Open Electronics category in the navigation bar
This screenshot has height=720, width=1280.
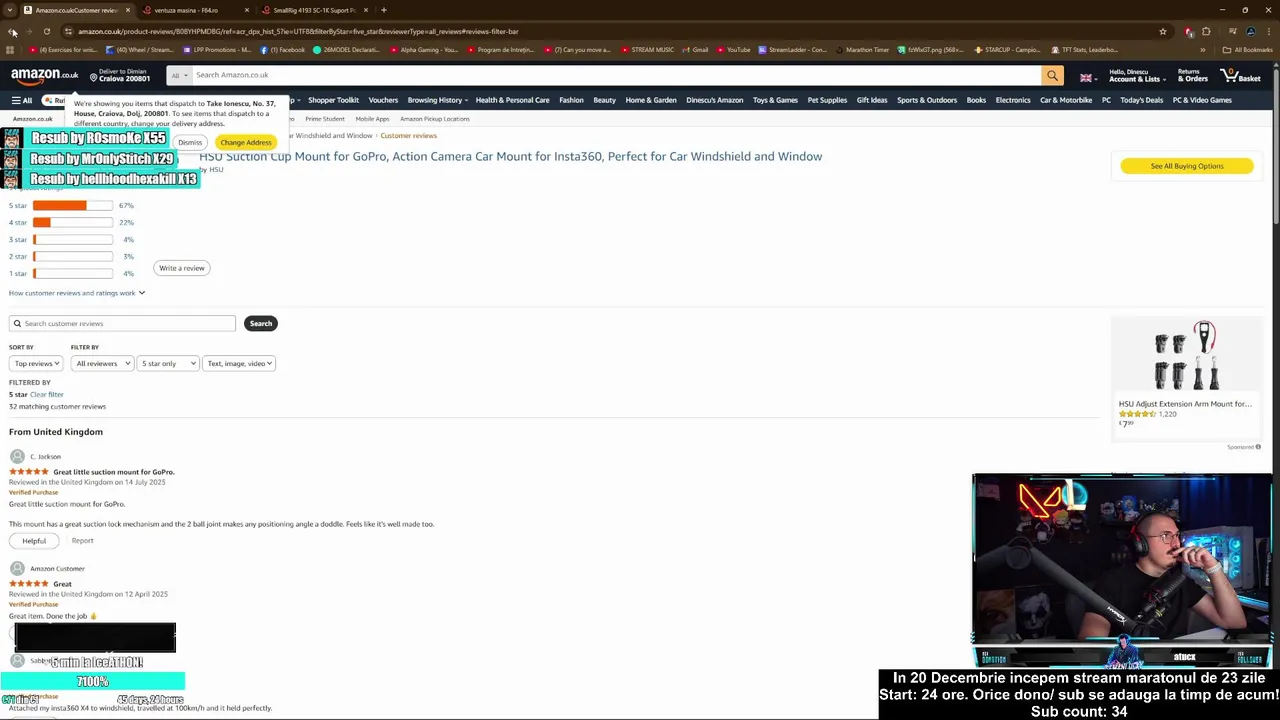[1012, 100]
